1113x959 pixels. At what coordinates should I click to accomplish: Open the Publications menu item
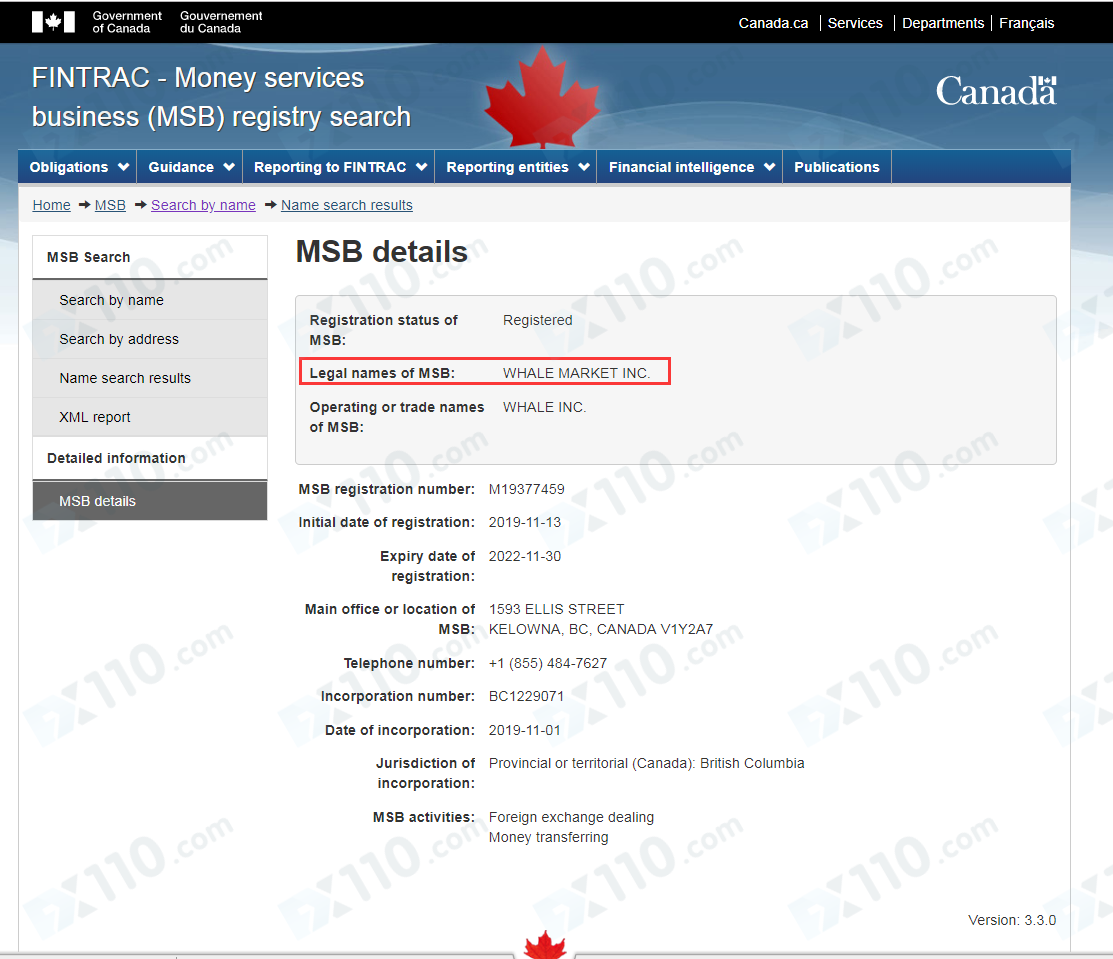tap(837, 167)
